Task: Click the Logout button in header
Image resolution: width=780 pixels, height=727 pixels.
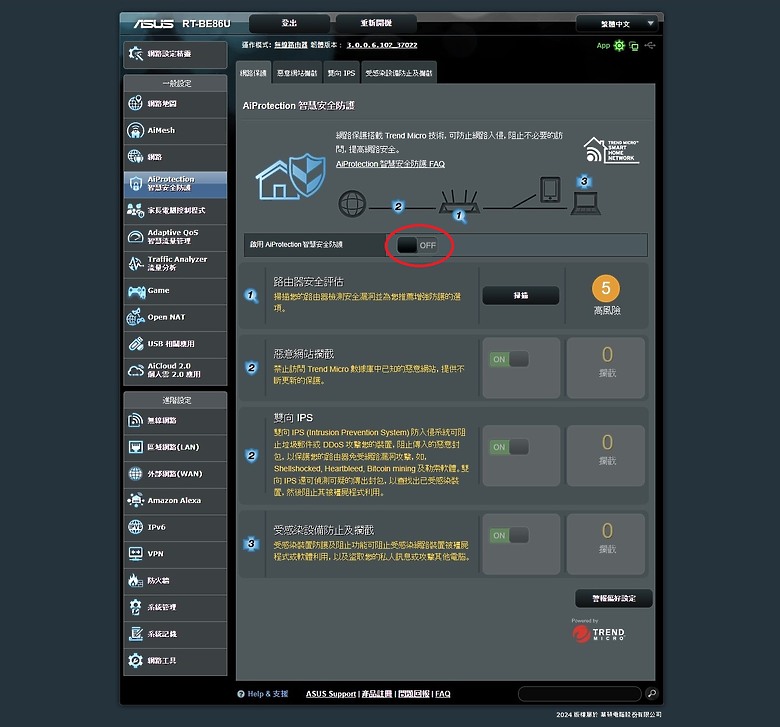Action: pyautogui.click(x=289, y=23)
